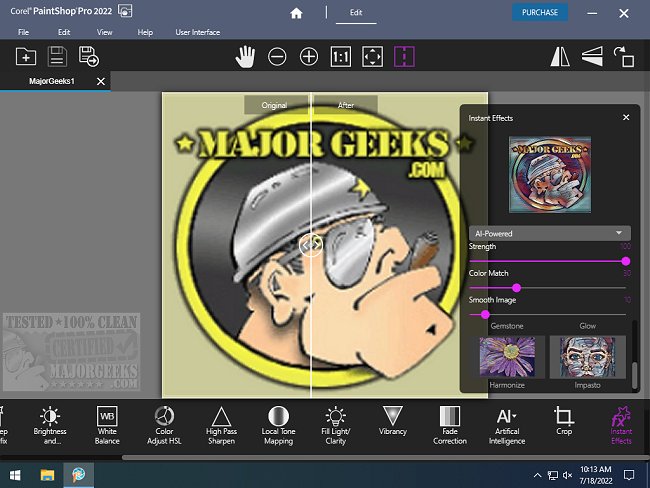The image size is (650, 488).
Task: Click the Gemstone effect label
Action: [507, 326]
